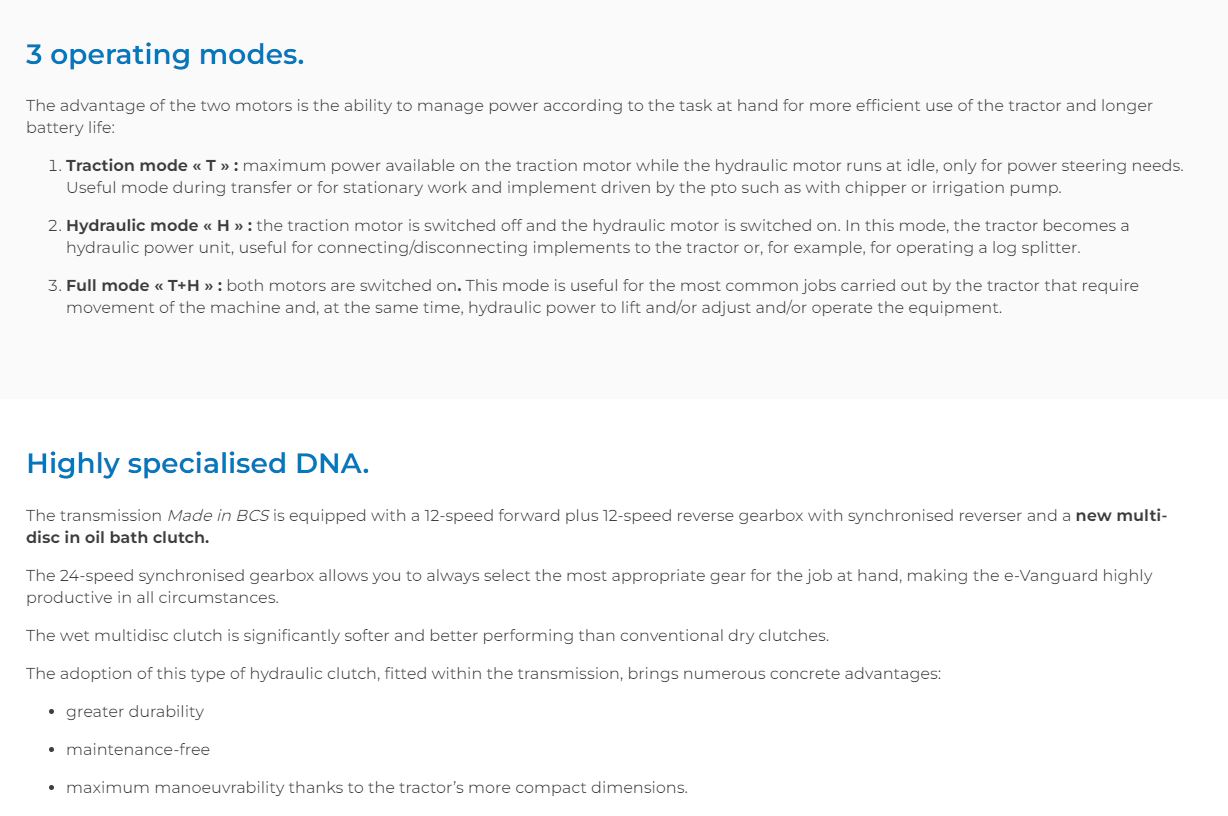Click the hydraulic clutch adoption advantages sentence
This screenshot has height=816, width=1228.
(483, 673)
